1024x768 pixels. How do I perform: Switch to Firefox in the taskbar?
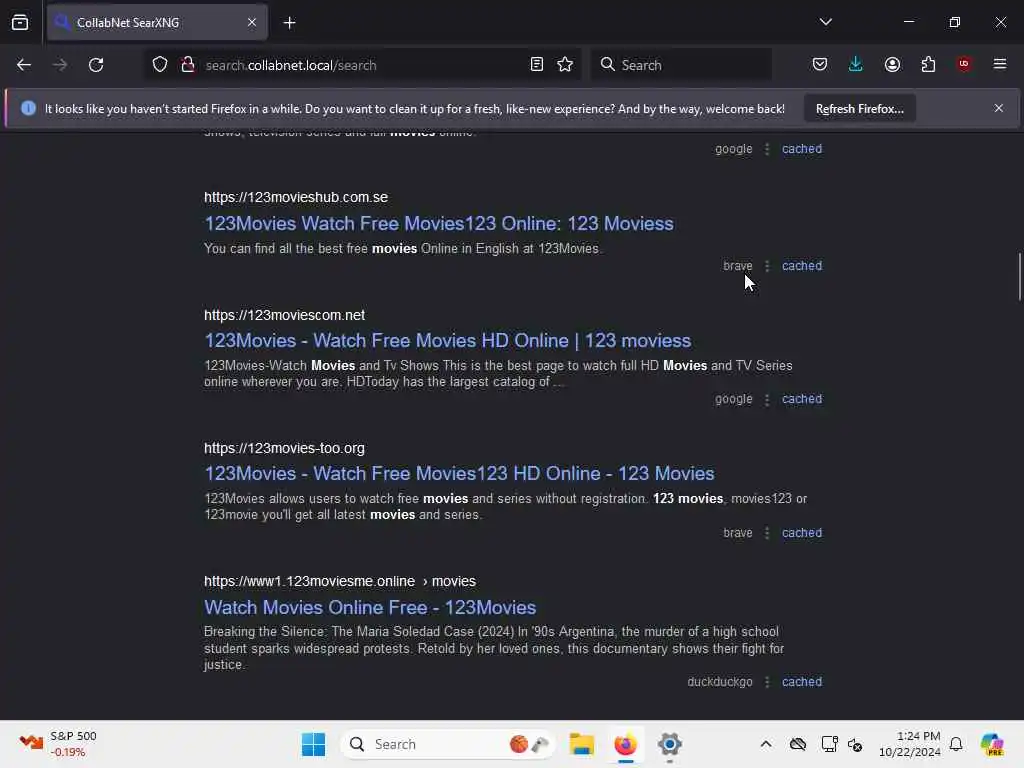click(626, 744)
